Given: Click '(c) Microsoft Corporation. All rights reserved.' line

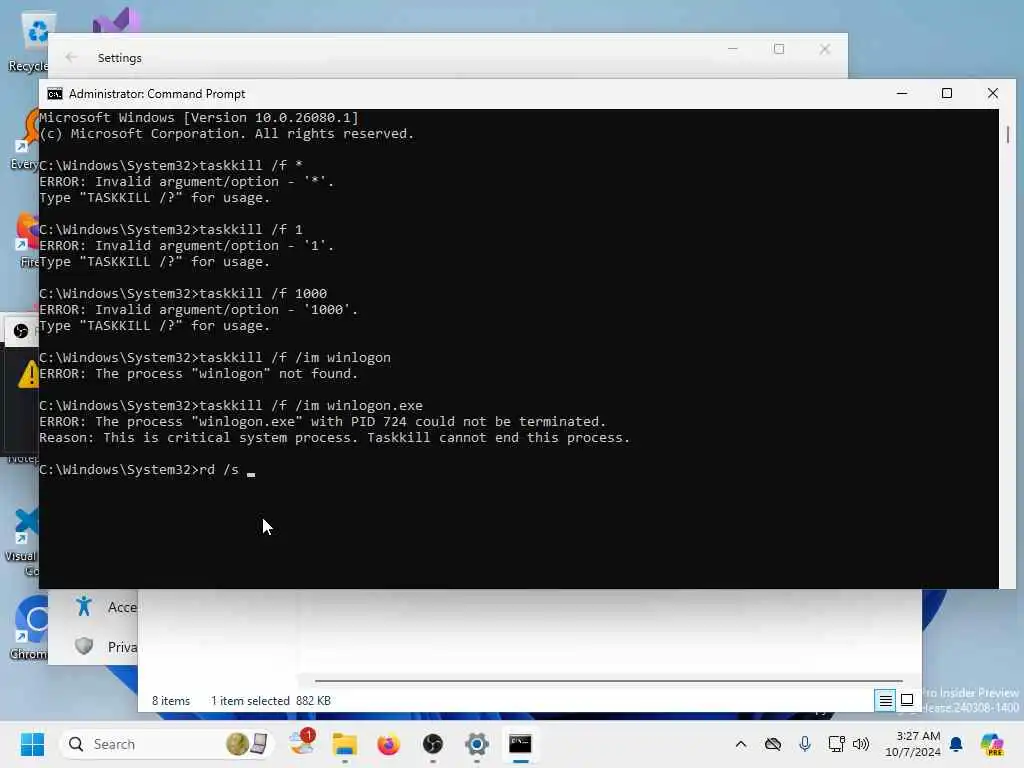Looking at the screenshot, I should (227, 134).
